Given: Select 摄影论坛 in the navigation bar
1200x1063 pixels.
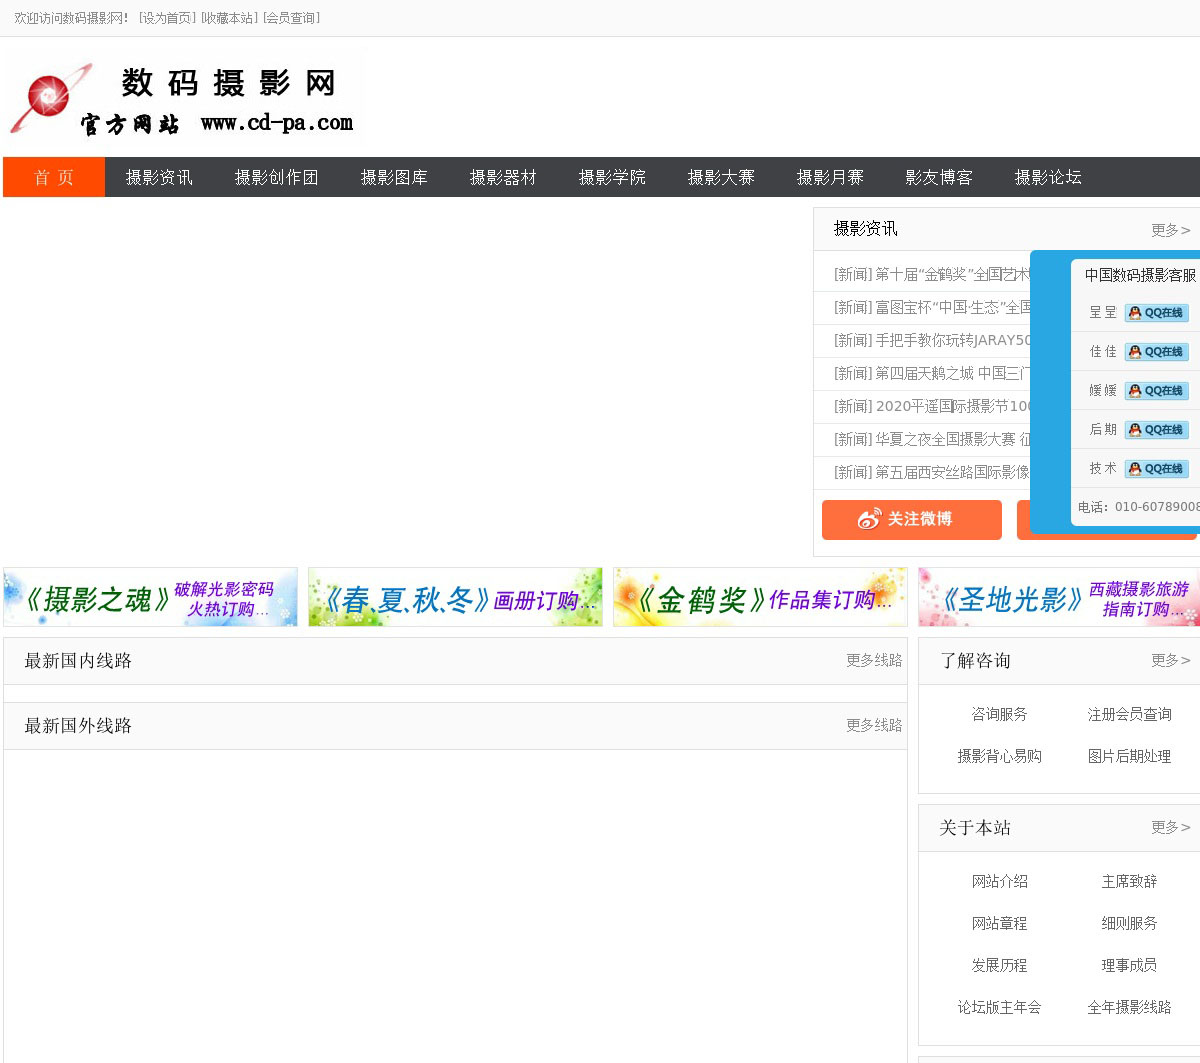Looking at the screenshot, I should (1047, 177).
